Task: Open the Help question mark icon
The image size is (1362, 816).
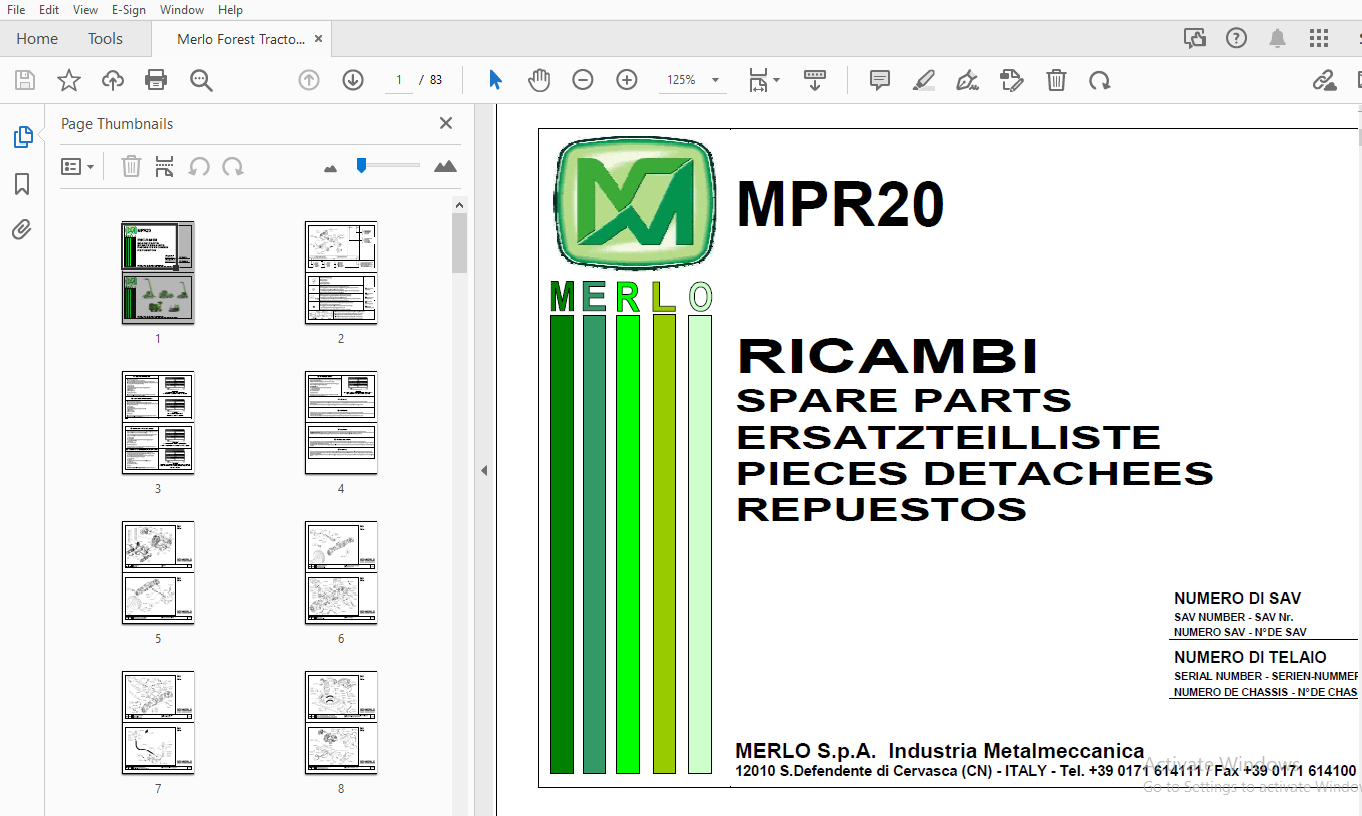Action: [x=1237, y=38]
